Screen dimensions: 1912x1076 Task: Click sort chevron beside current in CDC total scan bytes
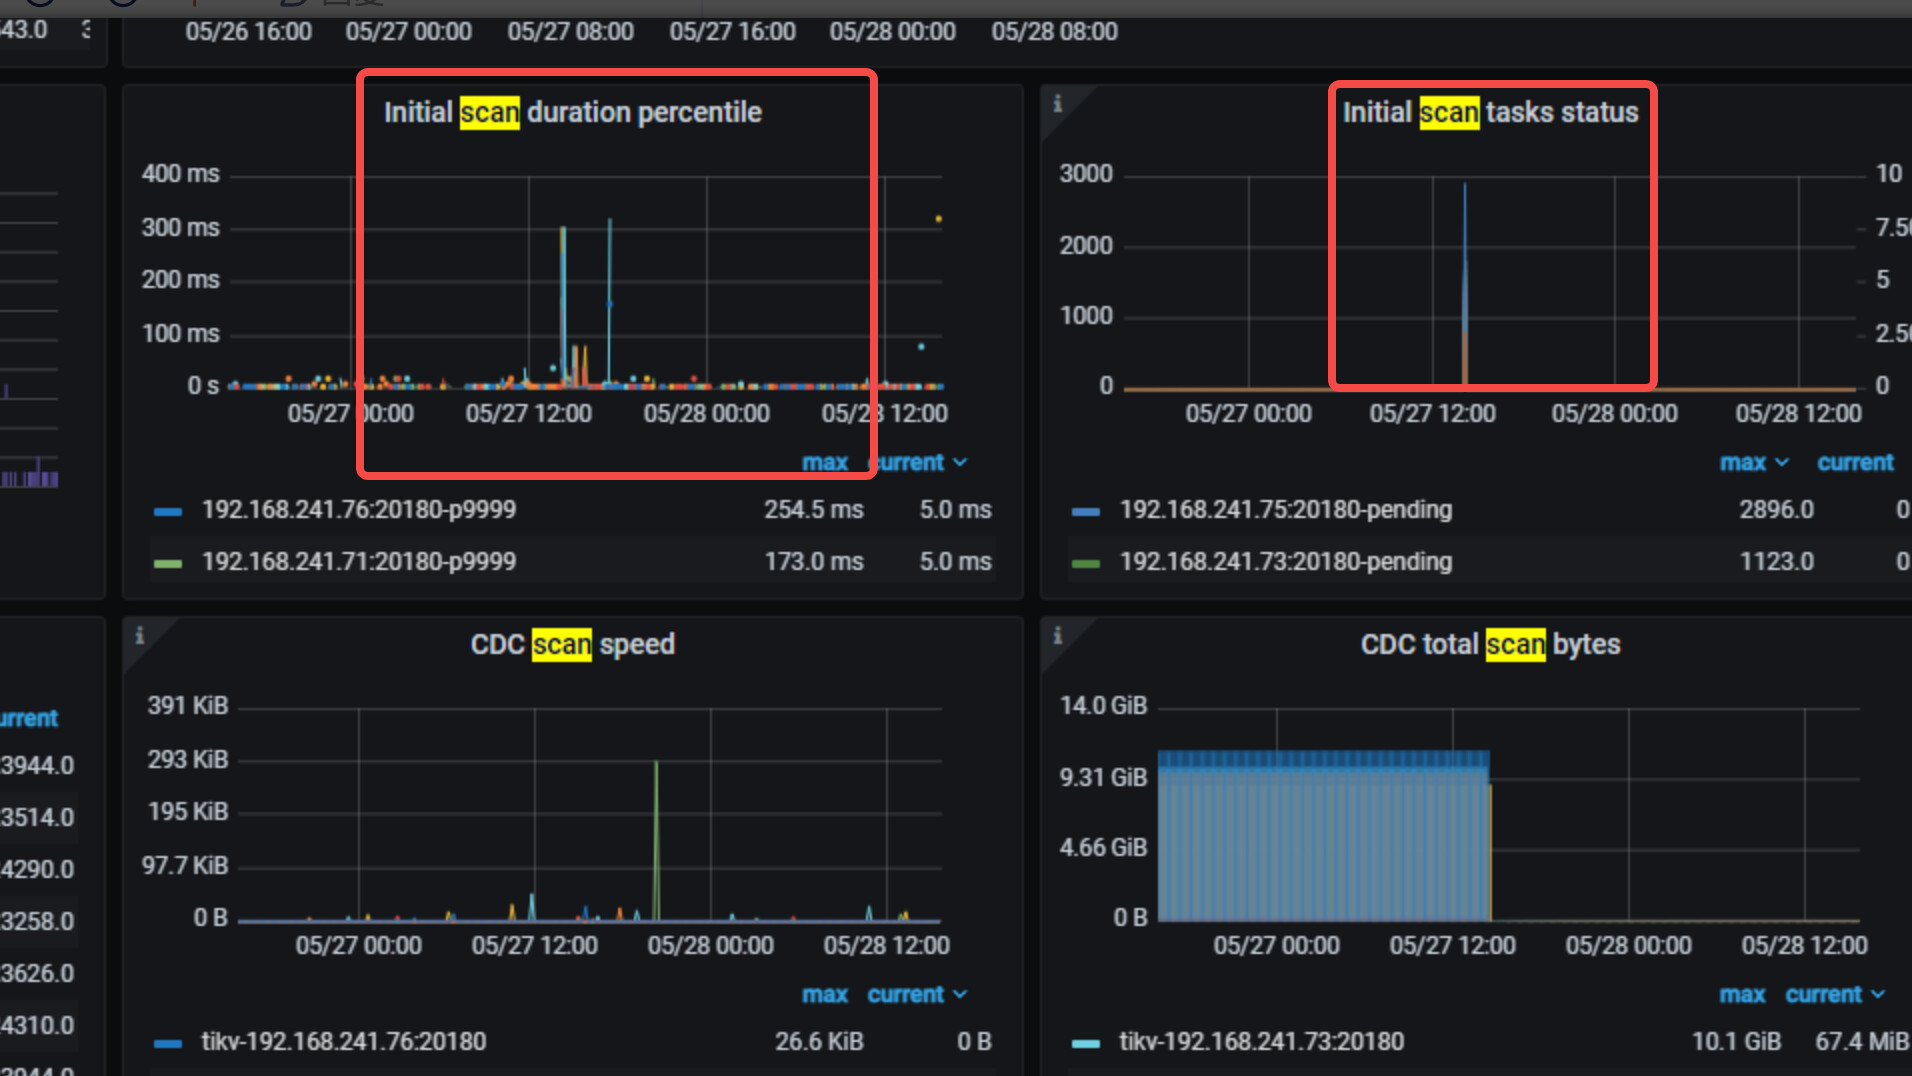(1877, 995)
